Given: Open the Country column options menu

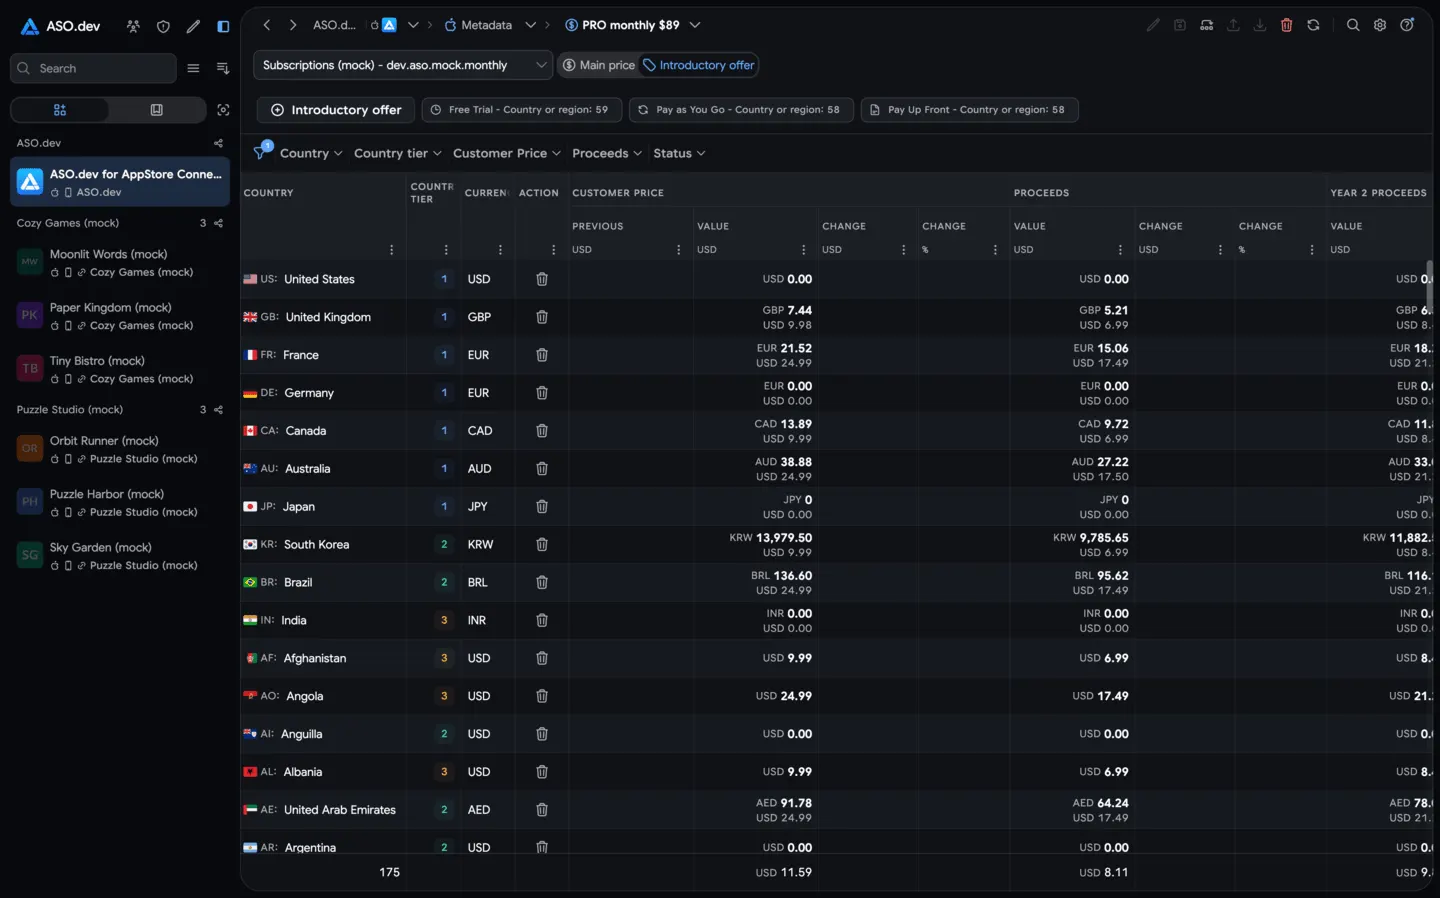Looking at the screenshot, I should (391, 250).
